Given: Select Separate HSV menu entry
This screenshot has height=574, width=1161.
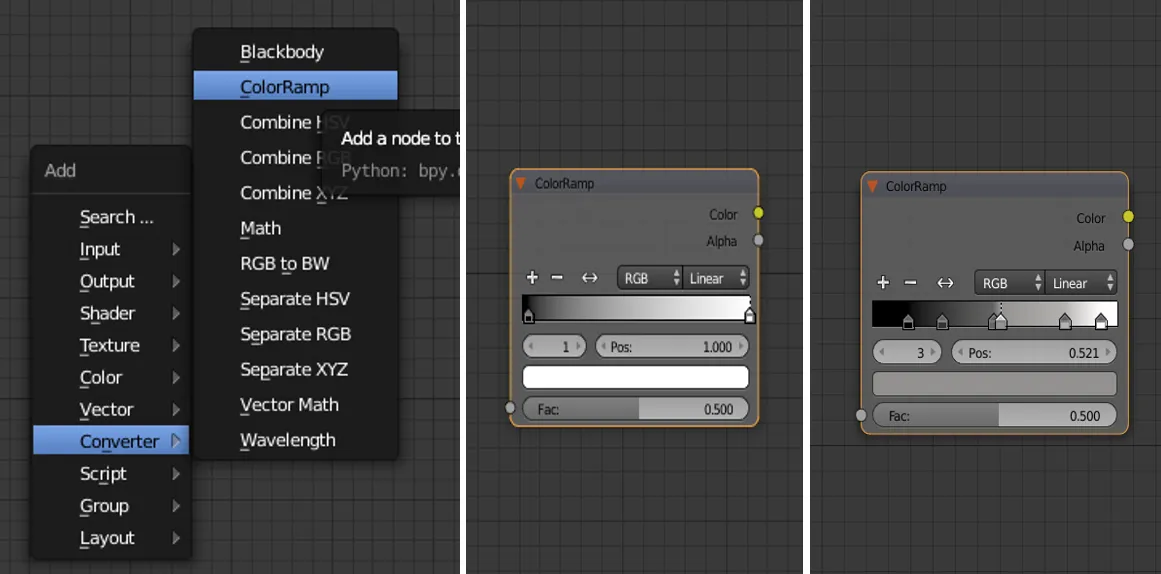Looking at the screenshot, I should (x=295, y=299).
